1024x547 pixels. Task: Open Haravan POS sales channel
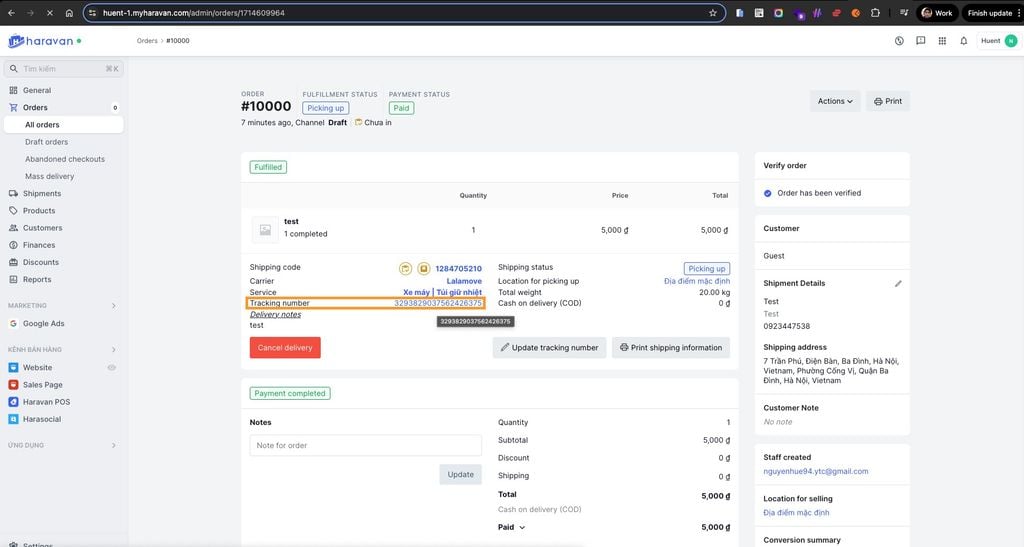click(46, 402)
